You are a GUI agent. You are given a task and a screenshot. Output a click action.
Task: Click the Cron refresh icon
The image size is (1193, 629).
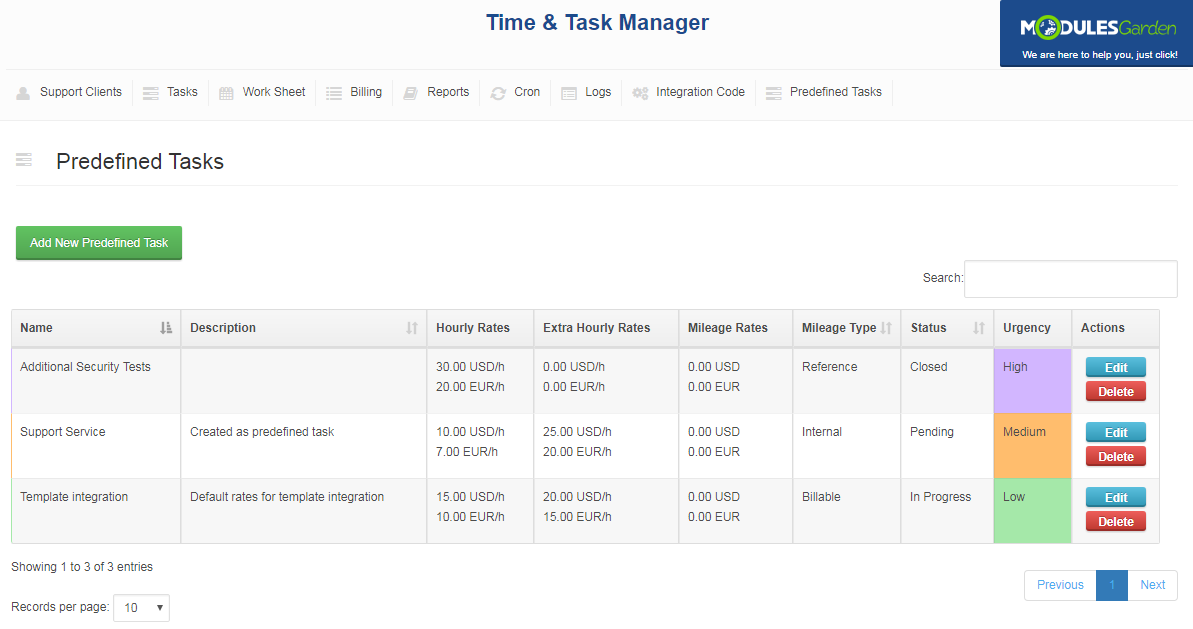[x=497, y=92]
